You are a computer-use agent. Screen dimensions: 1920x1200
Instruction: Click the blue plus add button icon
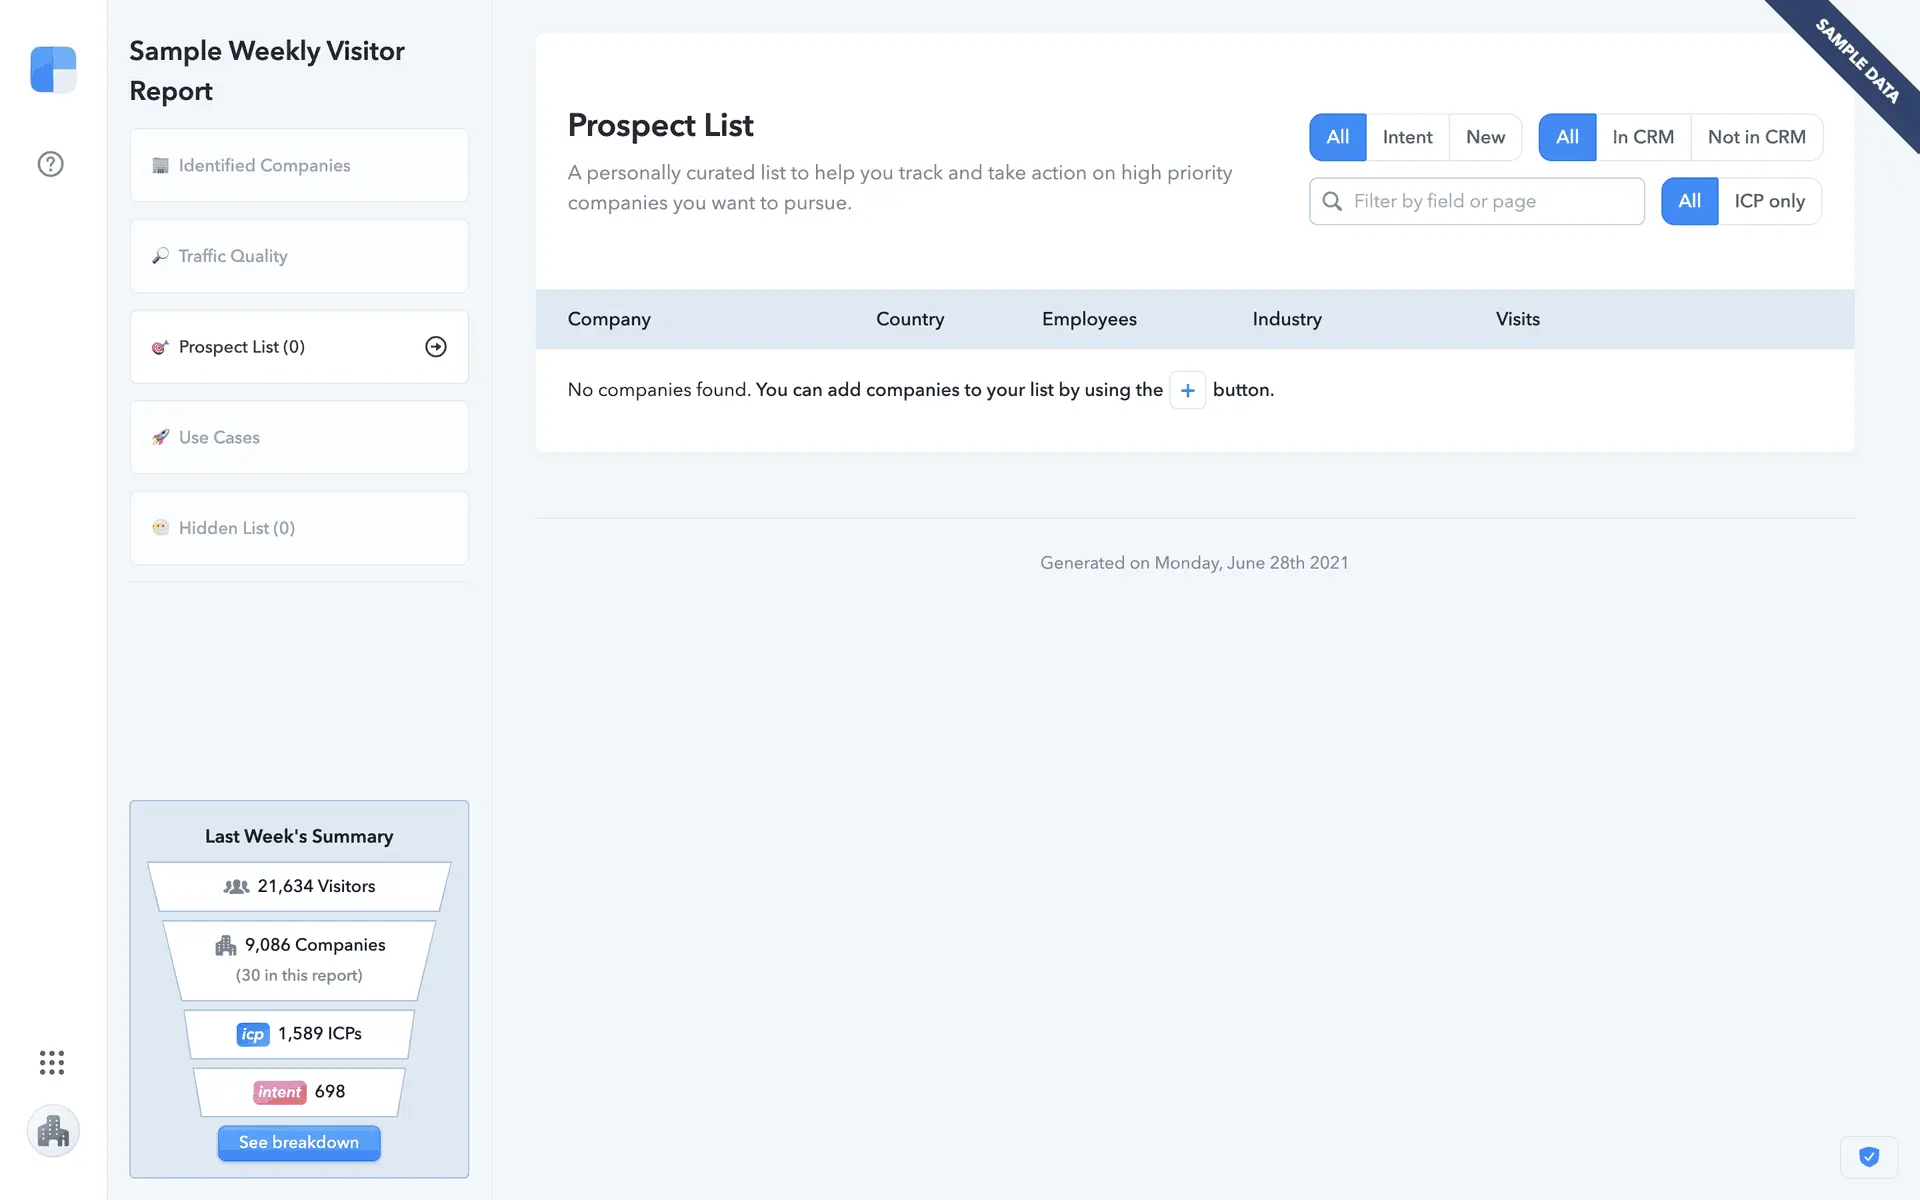coord(1187,390)
